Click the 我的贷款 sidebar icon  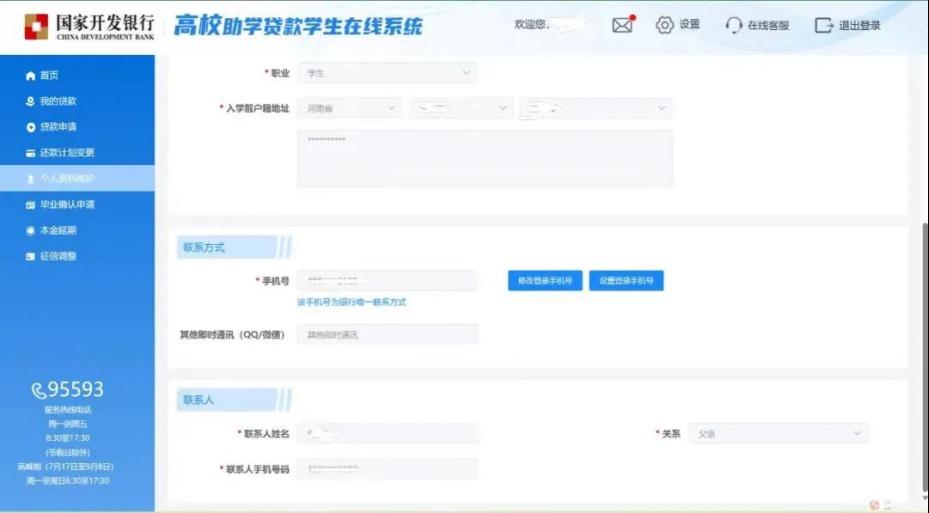tap(31, 102)
